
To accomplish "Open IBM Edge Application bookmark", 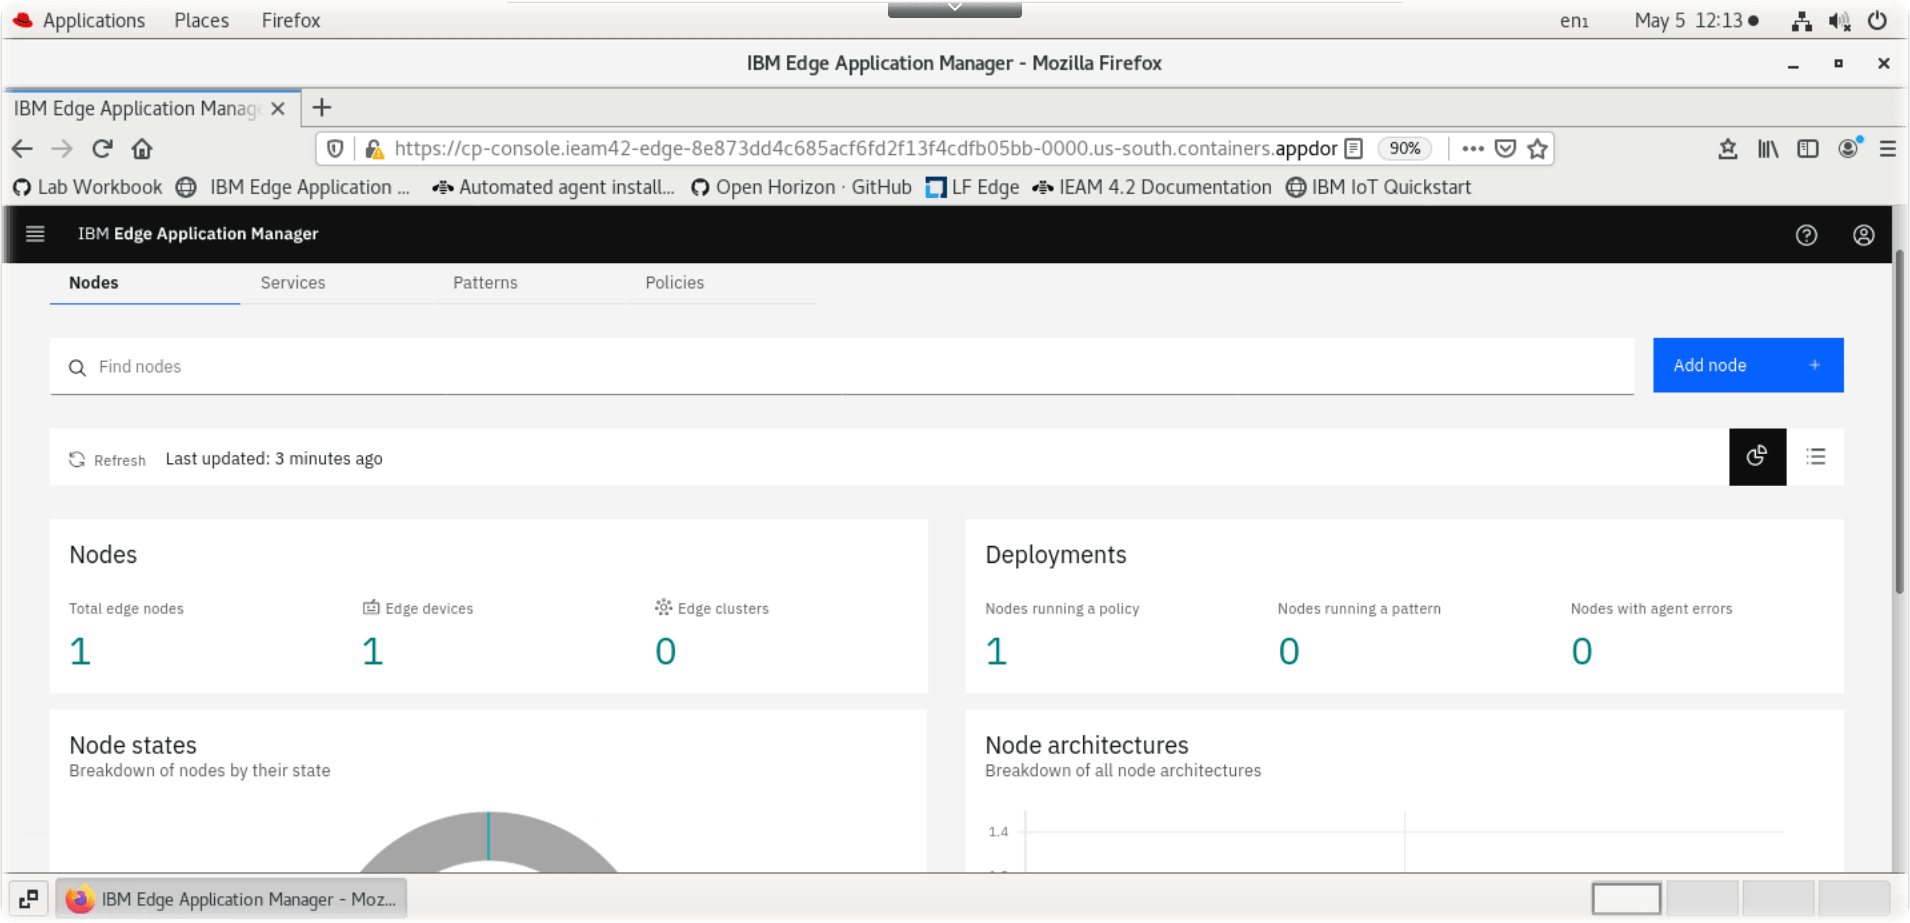I will point(293,187).
